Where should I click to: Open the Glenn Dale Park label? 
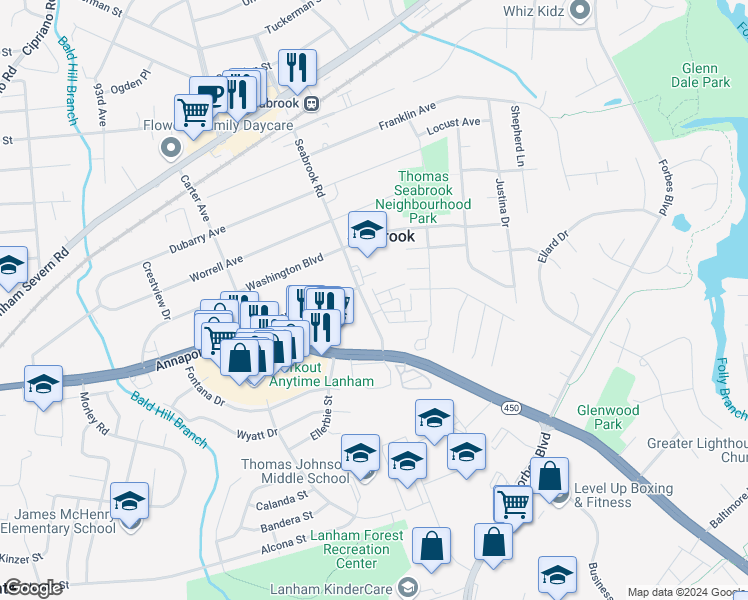coord(700,75)
